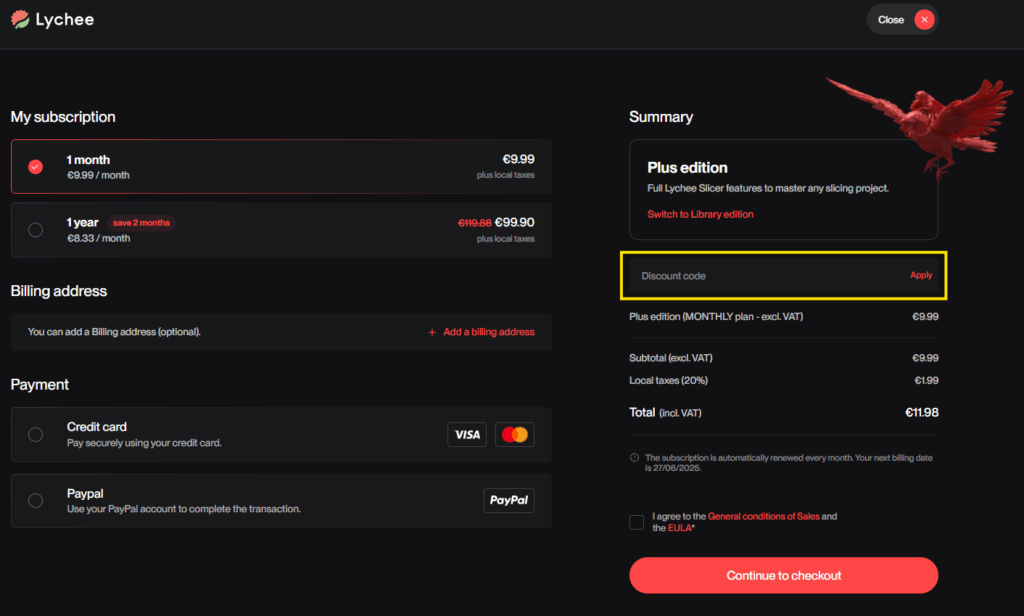Click the Lychee leaf logo
This screenshot has height=616, width=1024.
18,18
